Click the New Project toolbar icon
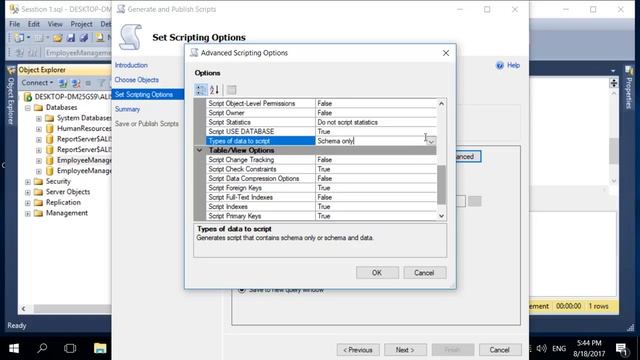 click(x=19, y=38)
